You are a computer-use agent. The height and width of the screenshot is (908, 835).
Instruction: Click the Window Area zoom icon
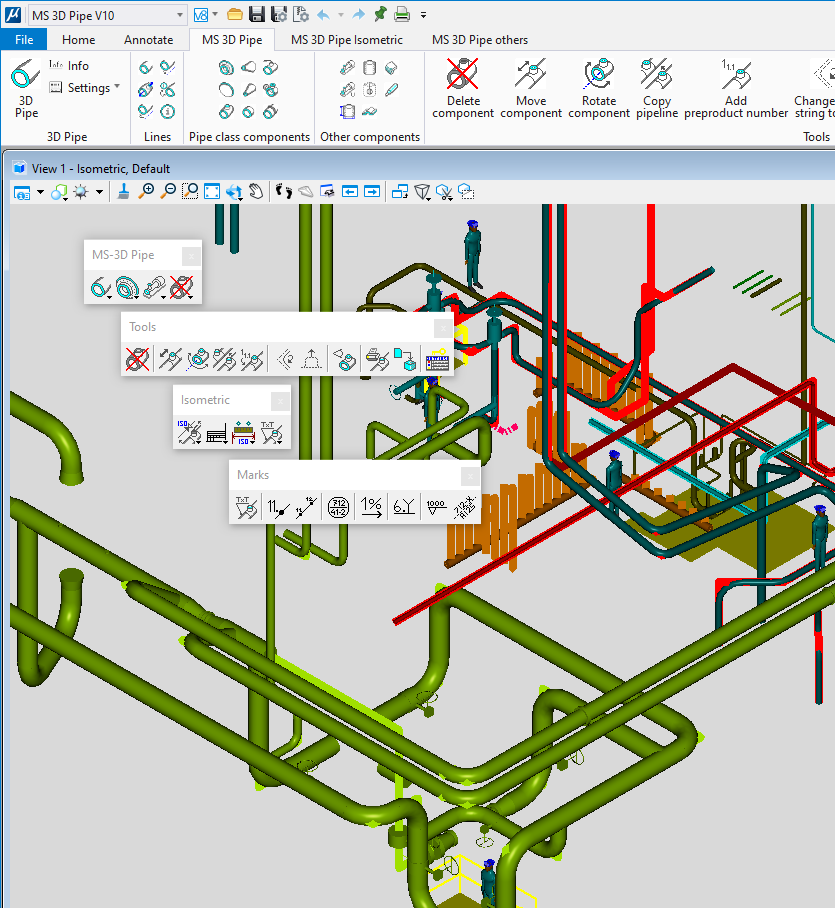coord(190,192)
